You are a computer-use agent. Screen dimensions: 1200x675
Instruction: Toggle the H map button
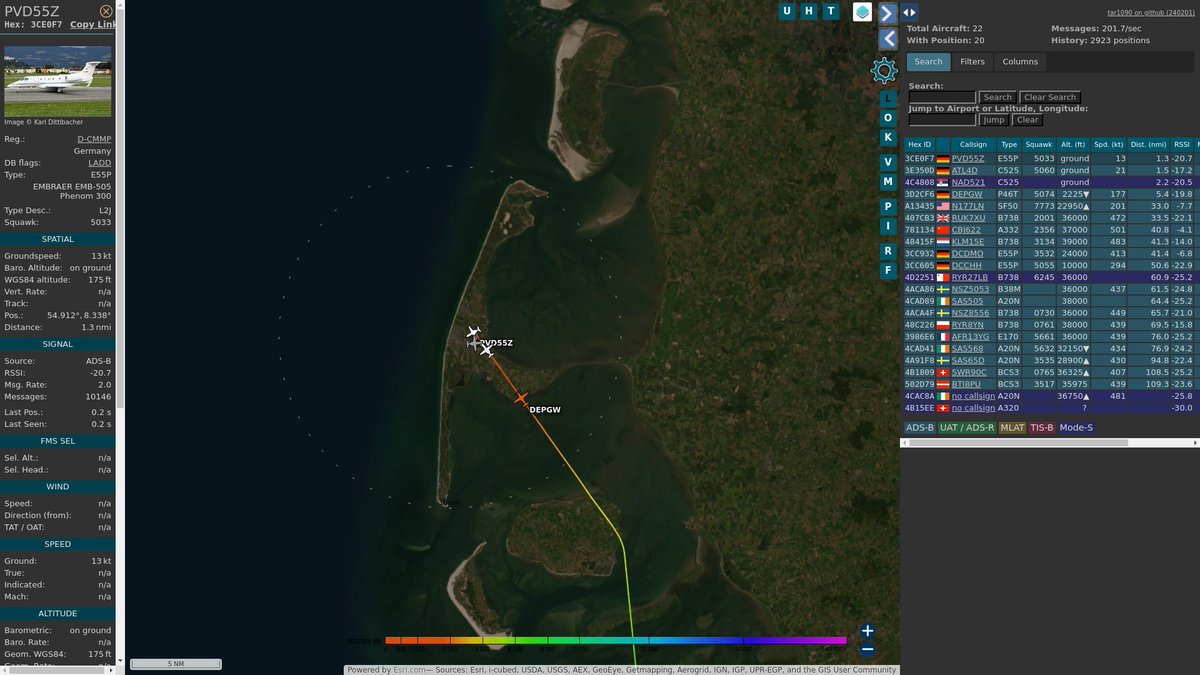click(809, 11)
